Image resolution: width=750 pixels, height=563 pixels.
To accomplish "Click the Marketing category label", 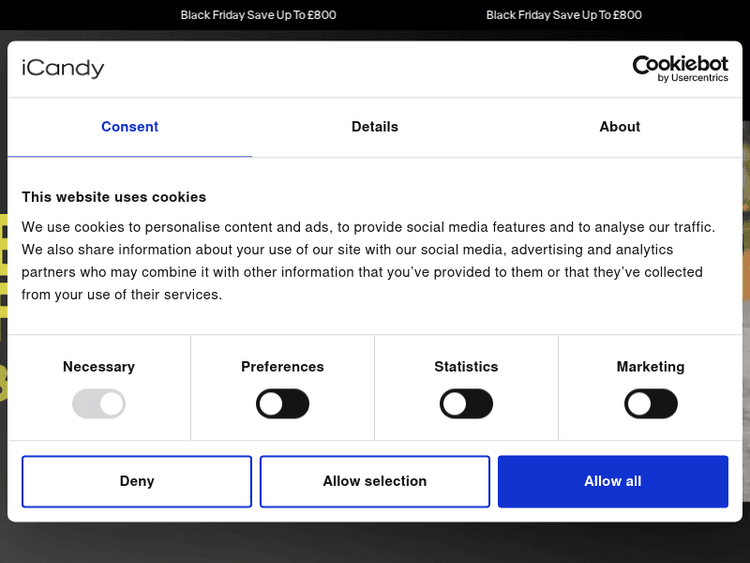I will tap(650, 367).
